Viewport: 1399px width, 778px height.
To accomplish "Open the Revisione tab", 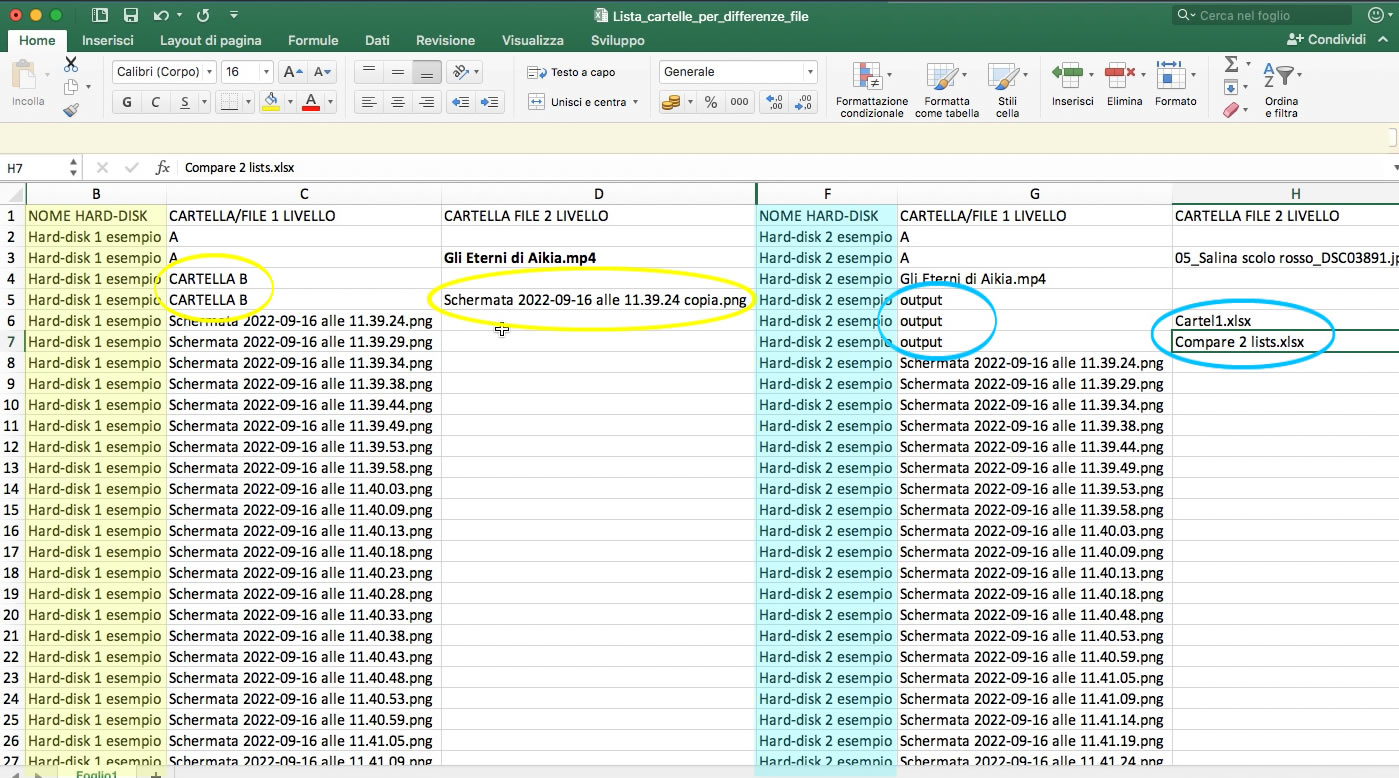I will point(446,40).
